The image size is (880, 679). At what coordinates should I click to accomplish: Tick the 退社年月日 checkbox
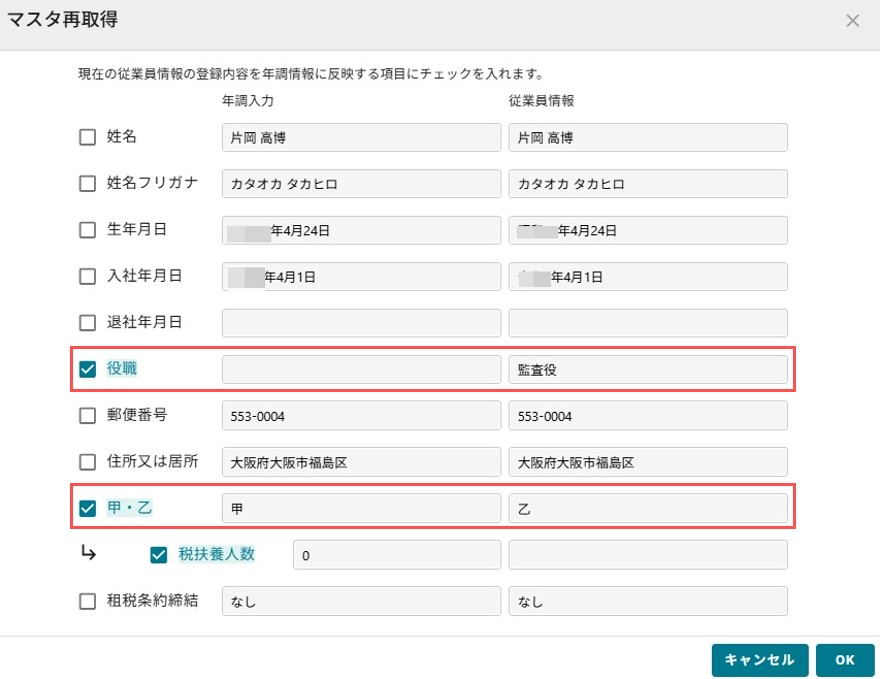point(88,323)
